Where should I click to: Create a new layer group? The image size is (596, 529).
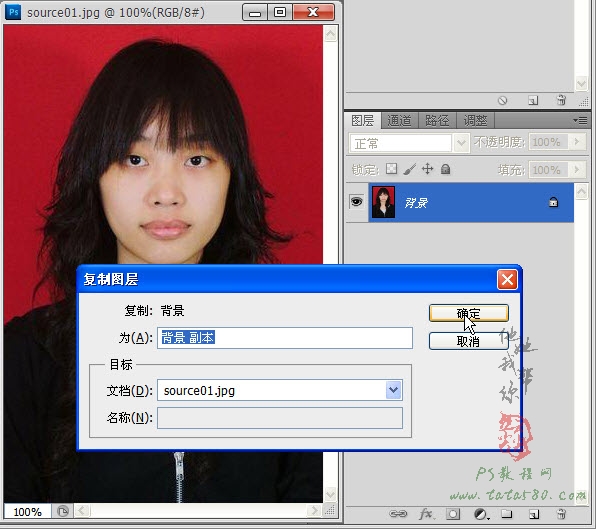coord(506,514)
